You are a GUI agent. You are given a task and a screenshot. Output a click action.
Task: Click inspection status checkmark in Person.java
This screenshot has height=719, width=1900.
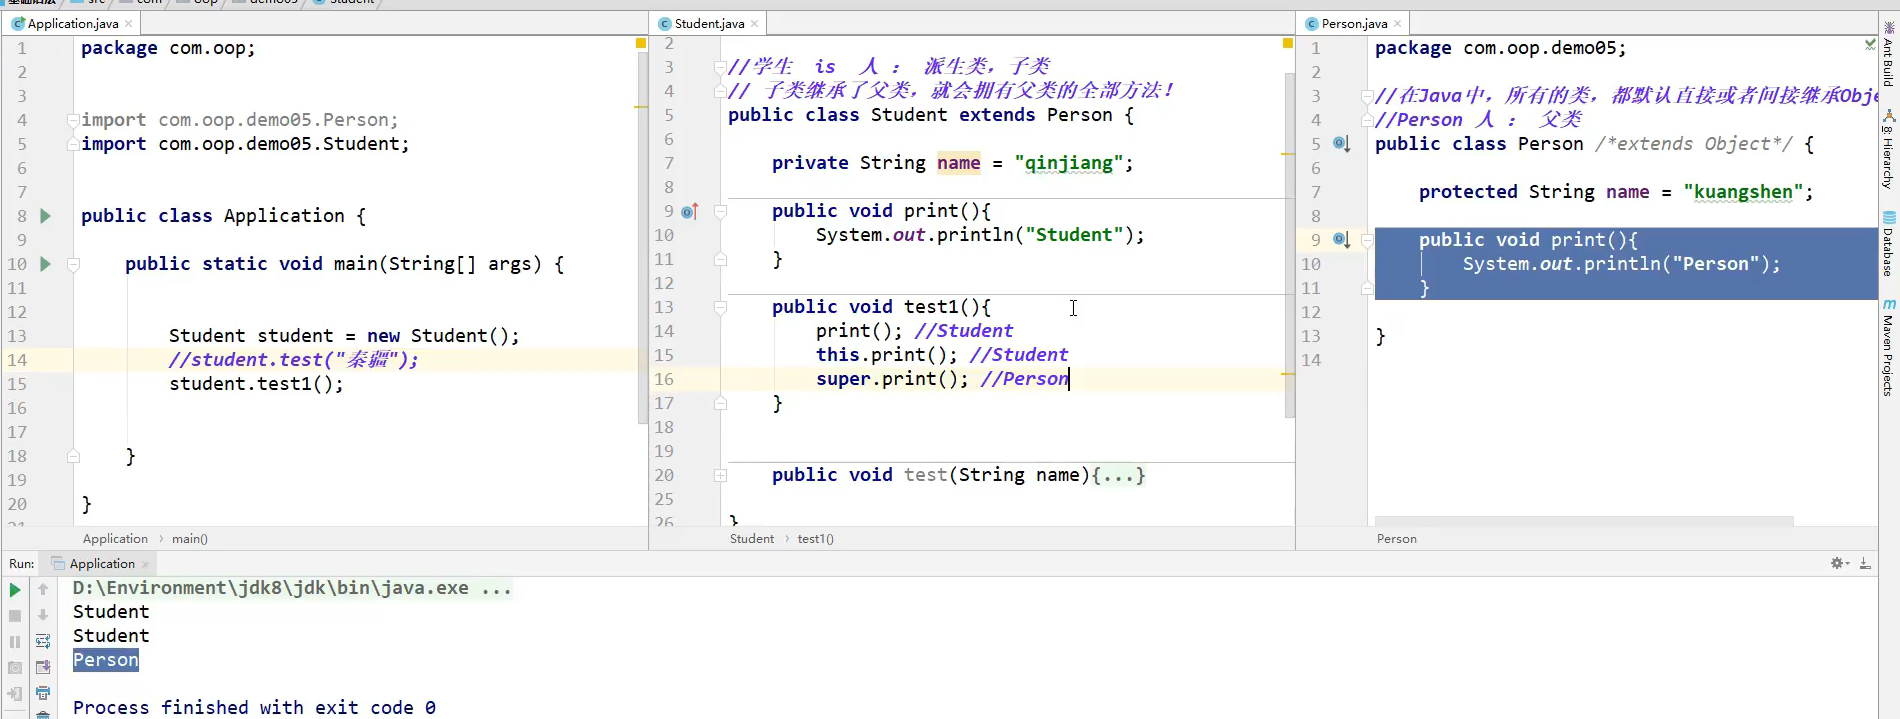click(1869, 44)
